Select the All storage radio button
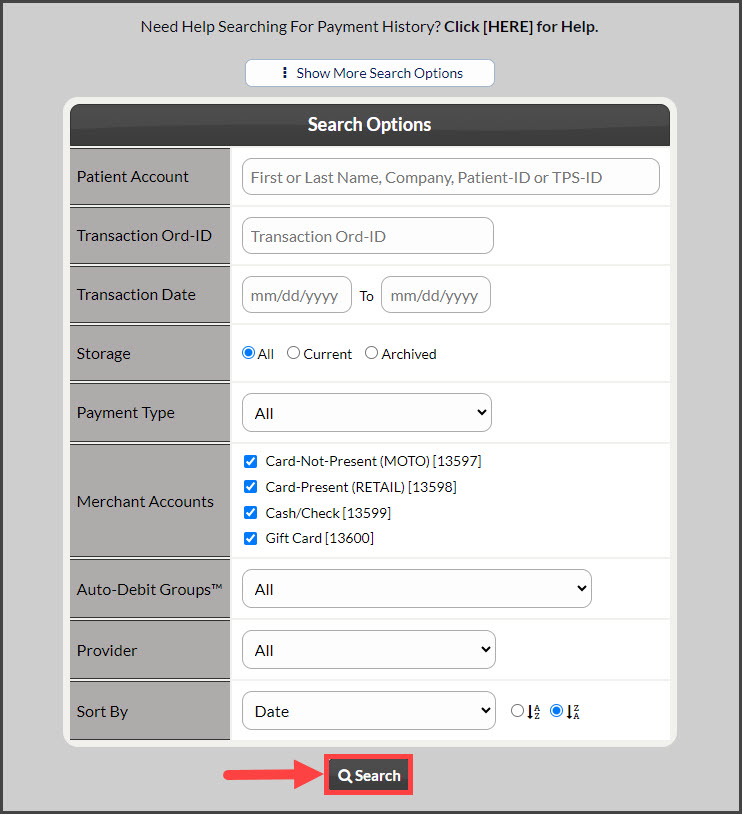 click(249, 353)
